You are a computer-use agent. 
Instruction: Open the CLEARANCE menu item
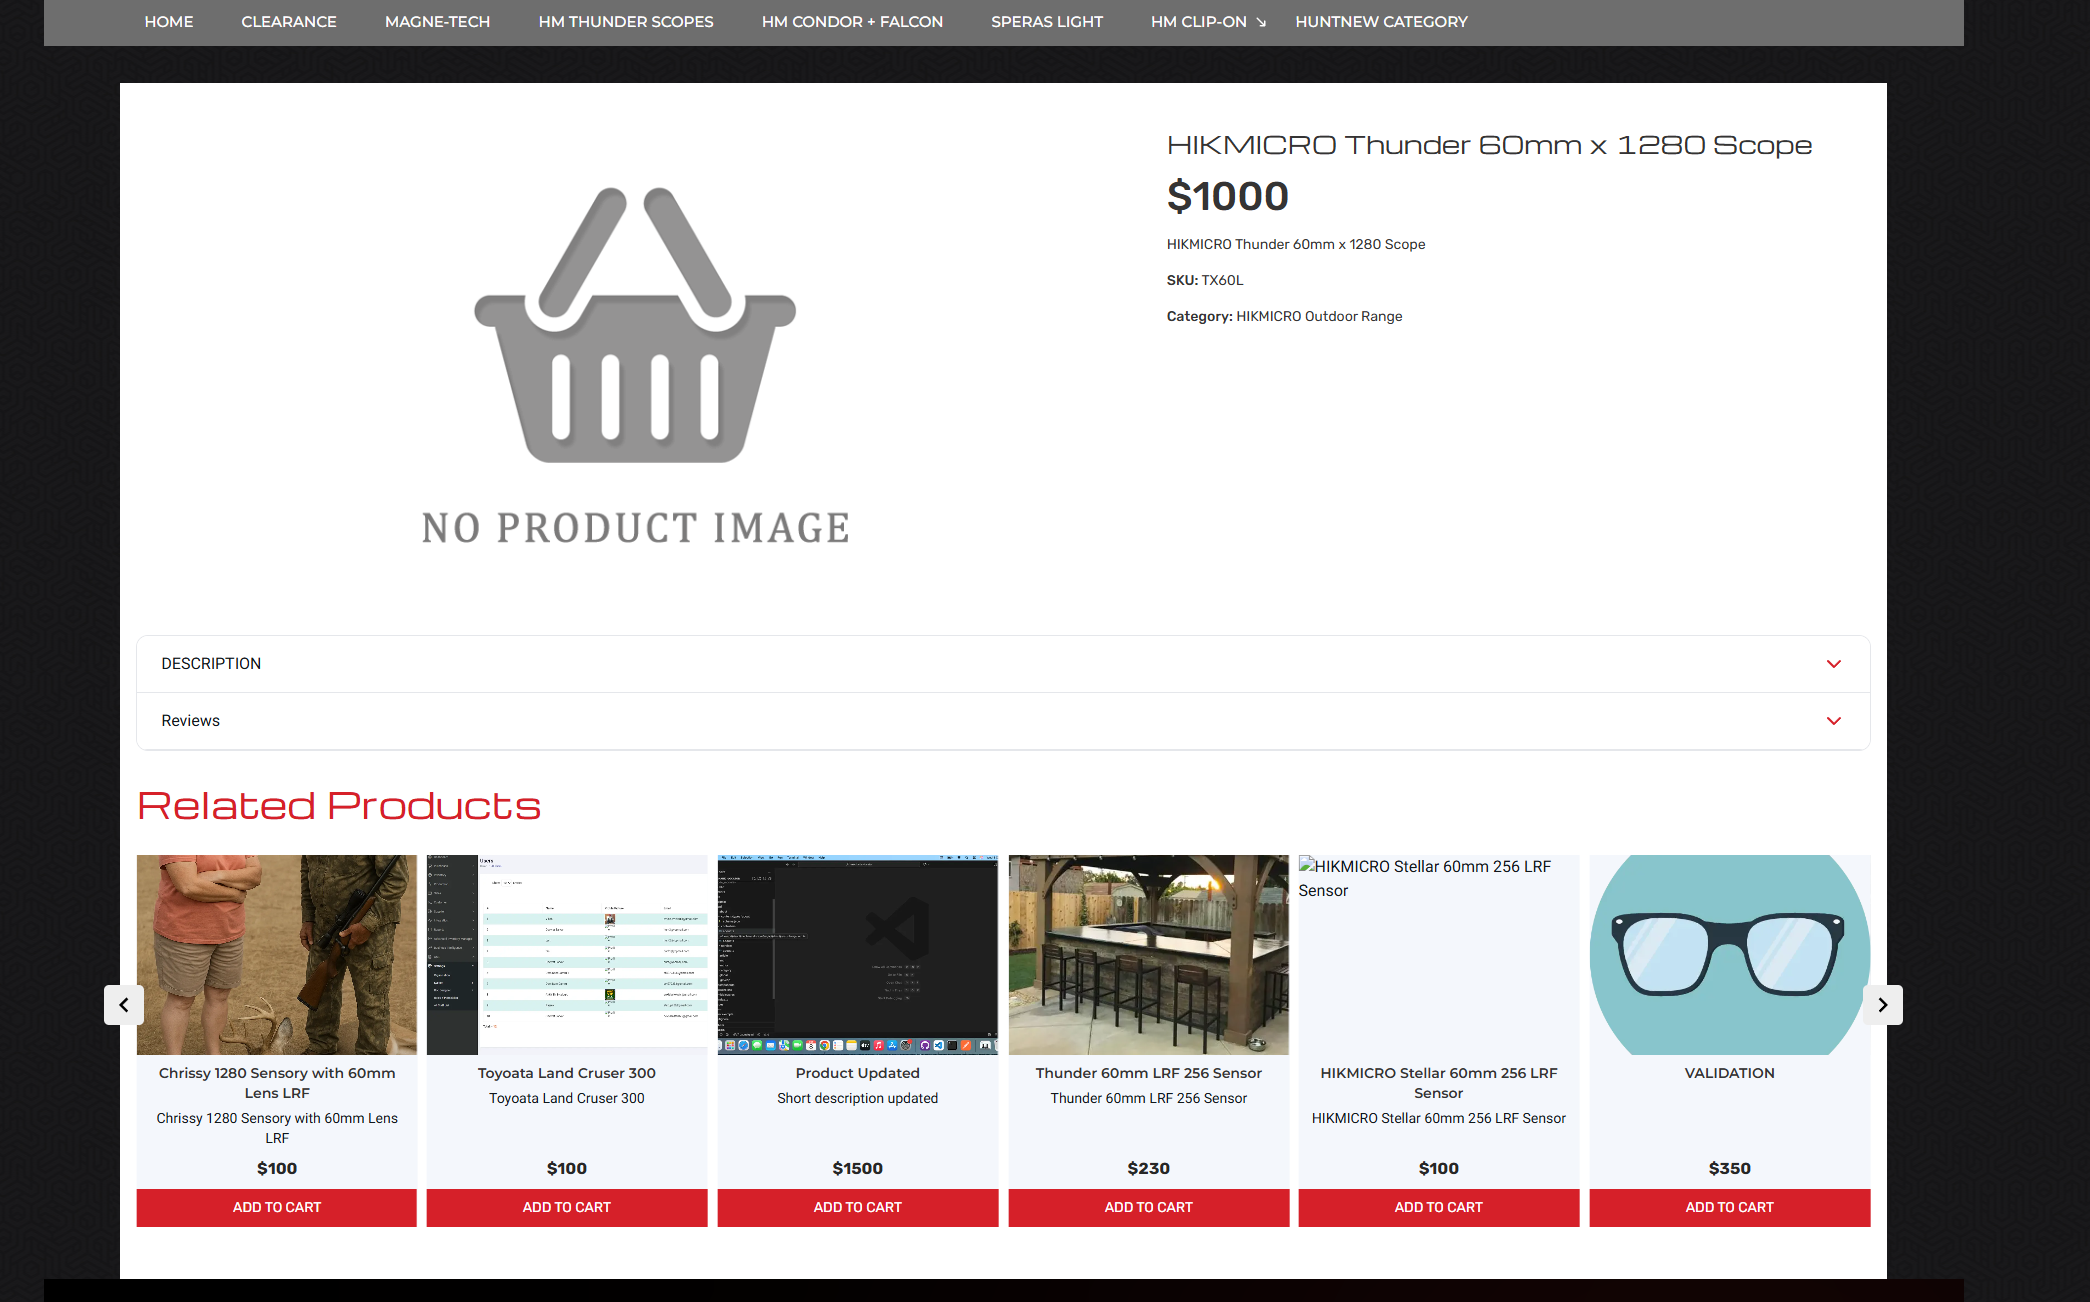(x=288, y=22)
